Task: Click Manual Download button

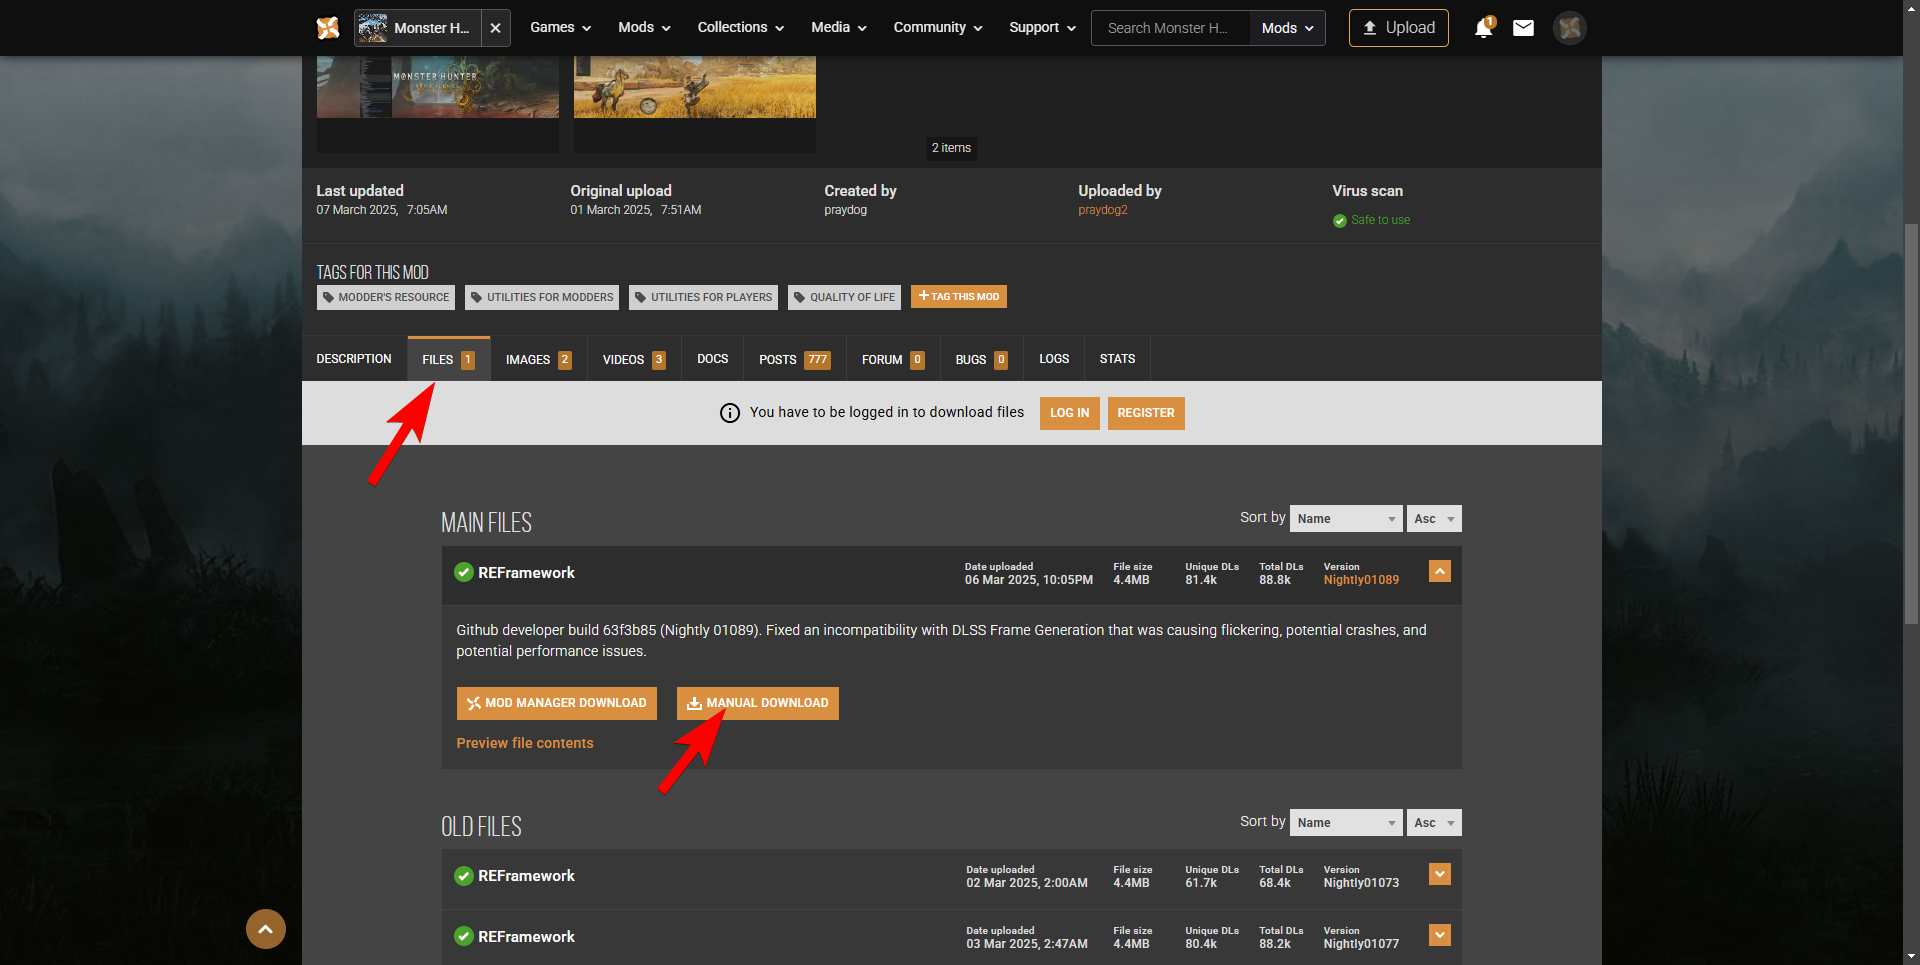Action: click(758, 703)
